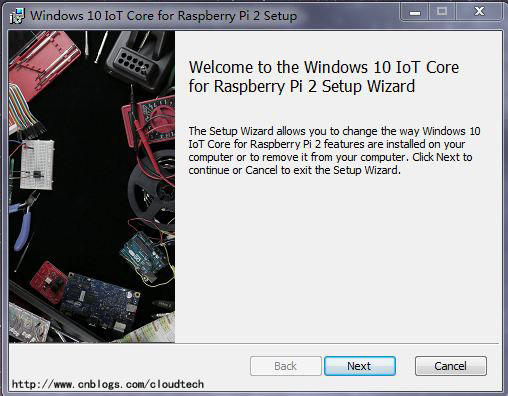Click the "The Setup Wizard allows you" description paragraph
The height and width of the screenshot is (396, 508).
click(x=334, y=150)
